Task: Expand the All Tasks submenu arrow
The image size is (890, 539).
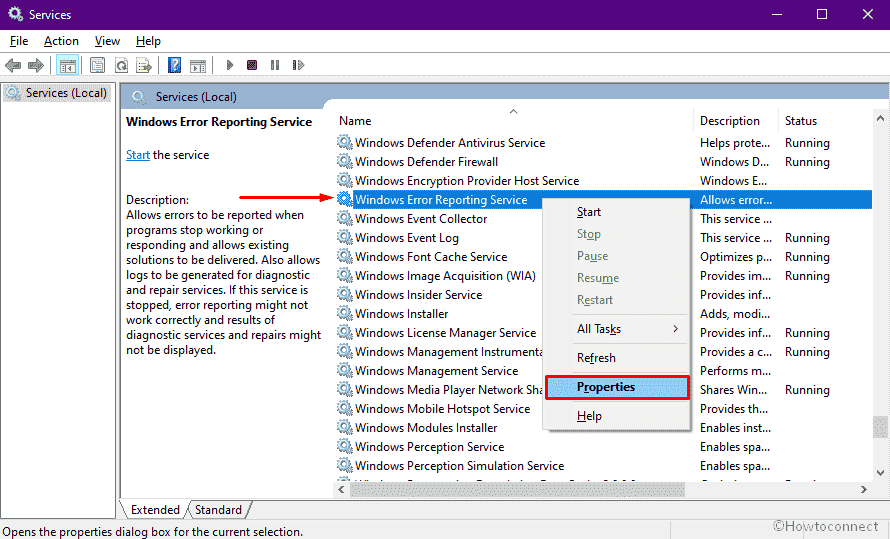Action: [x=675, y=329]
